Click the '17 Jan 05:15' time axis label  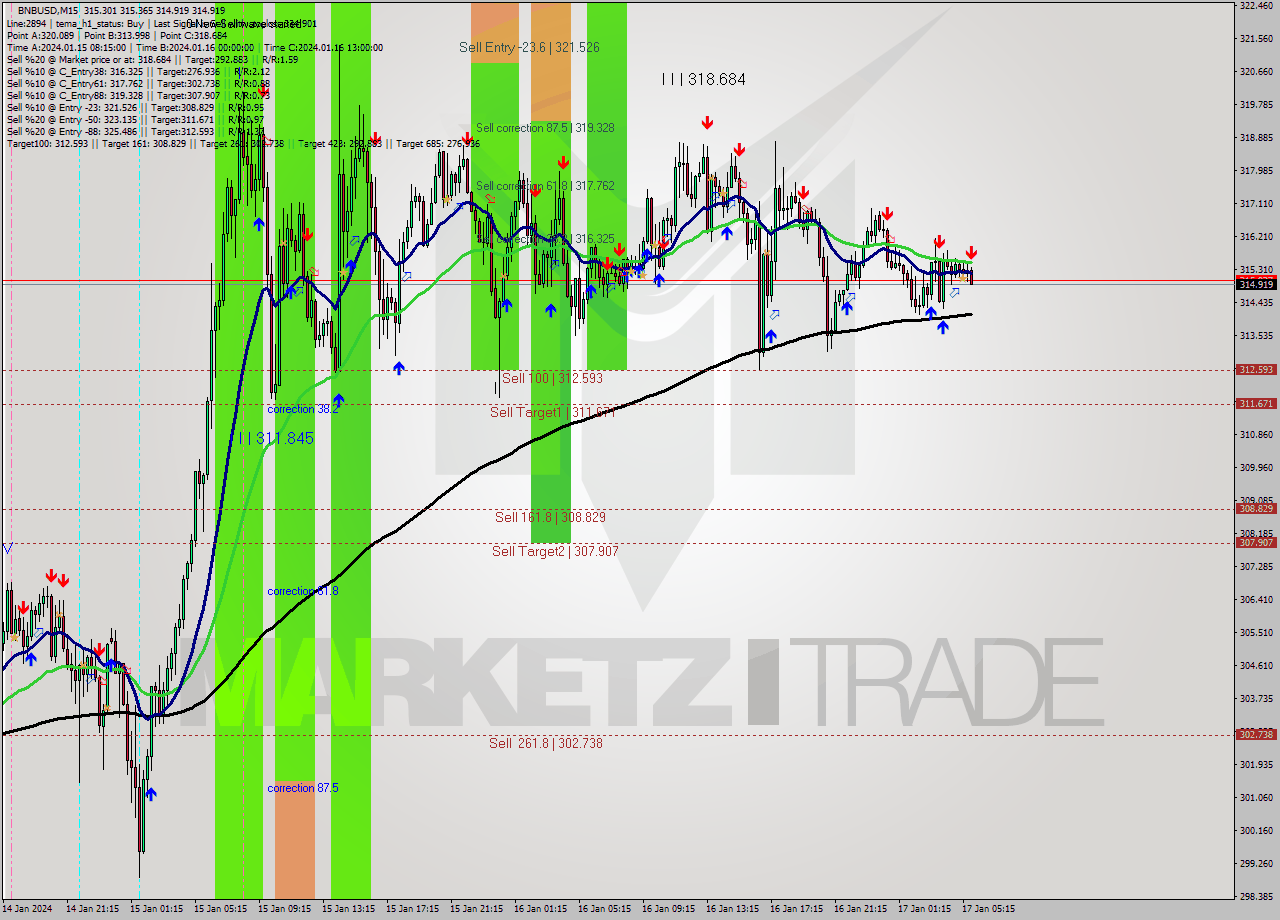pos(988,910)
